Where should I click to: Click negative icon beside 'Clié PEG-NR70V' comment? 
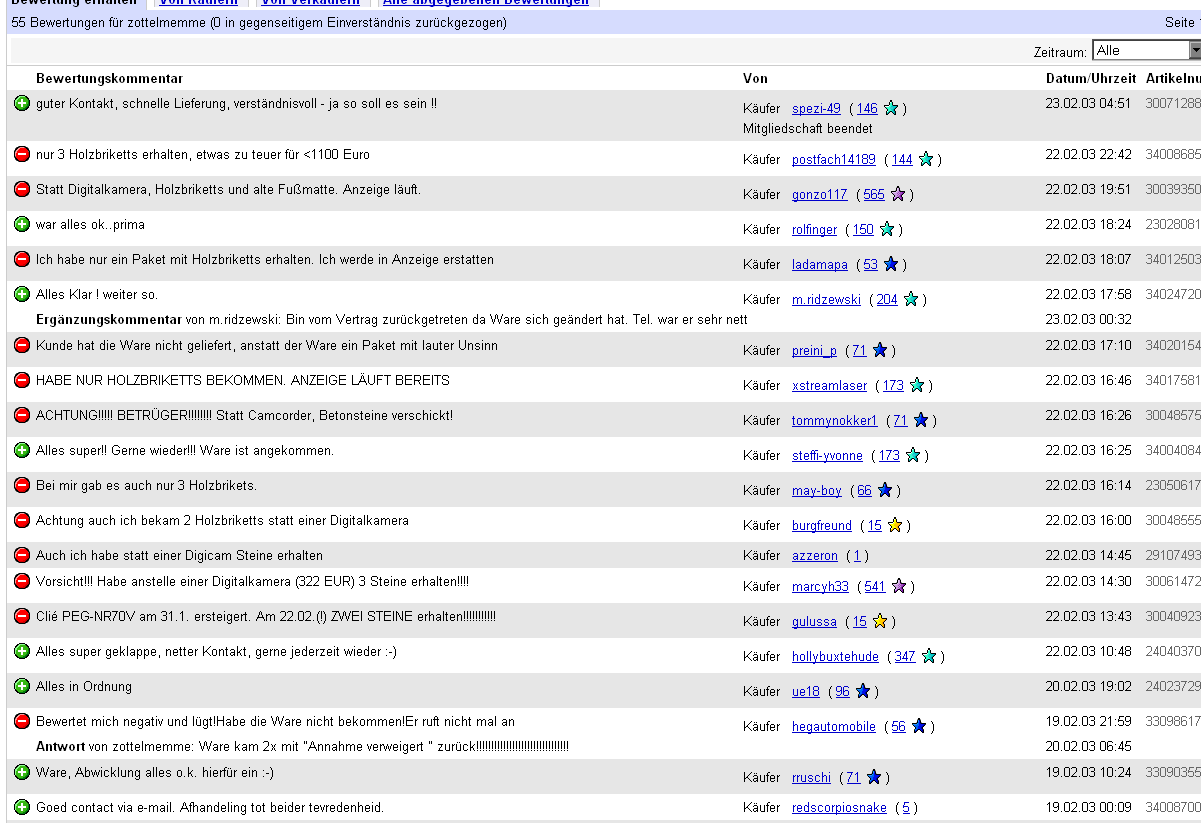click(x=22, y=616)
